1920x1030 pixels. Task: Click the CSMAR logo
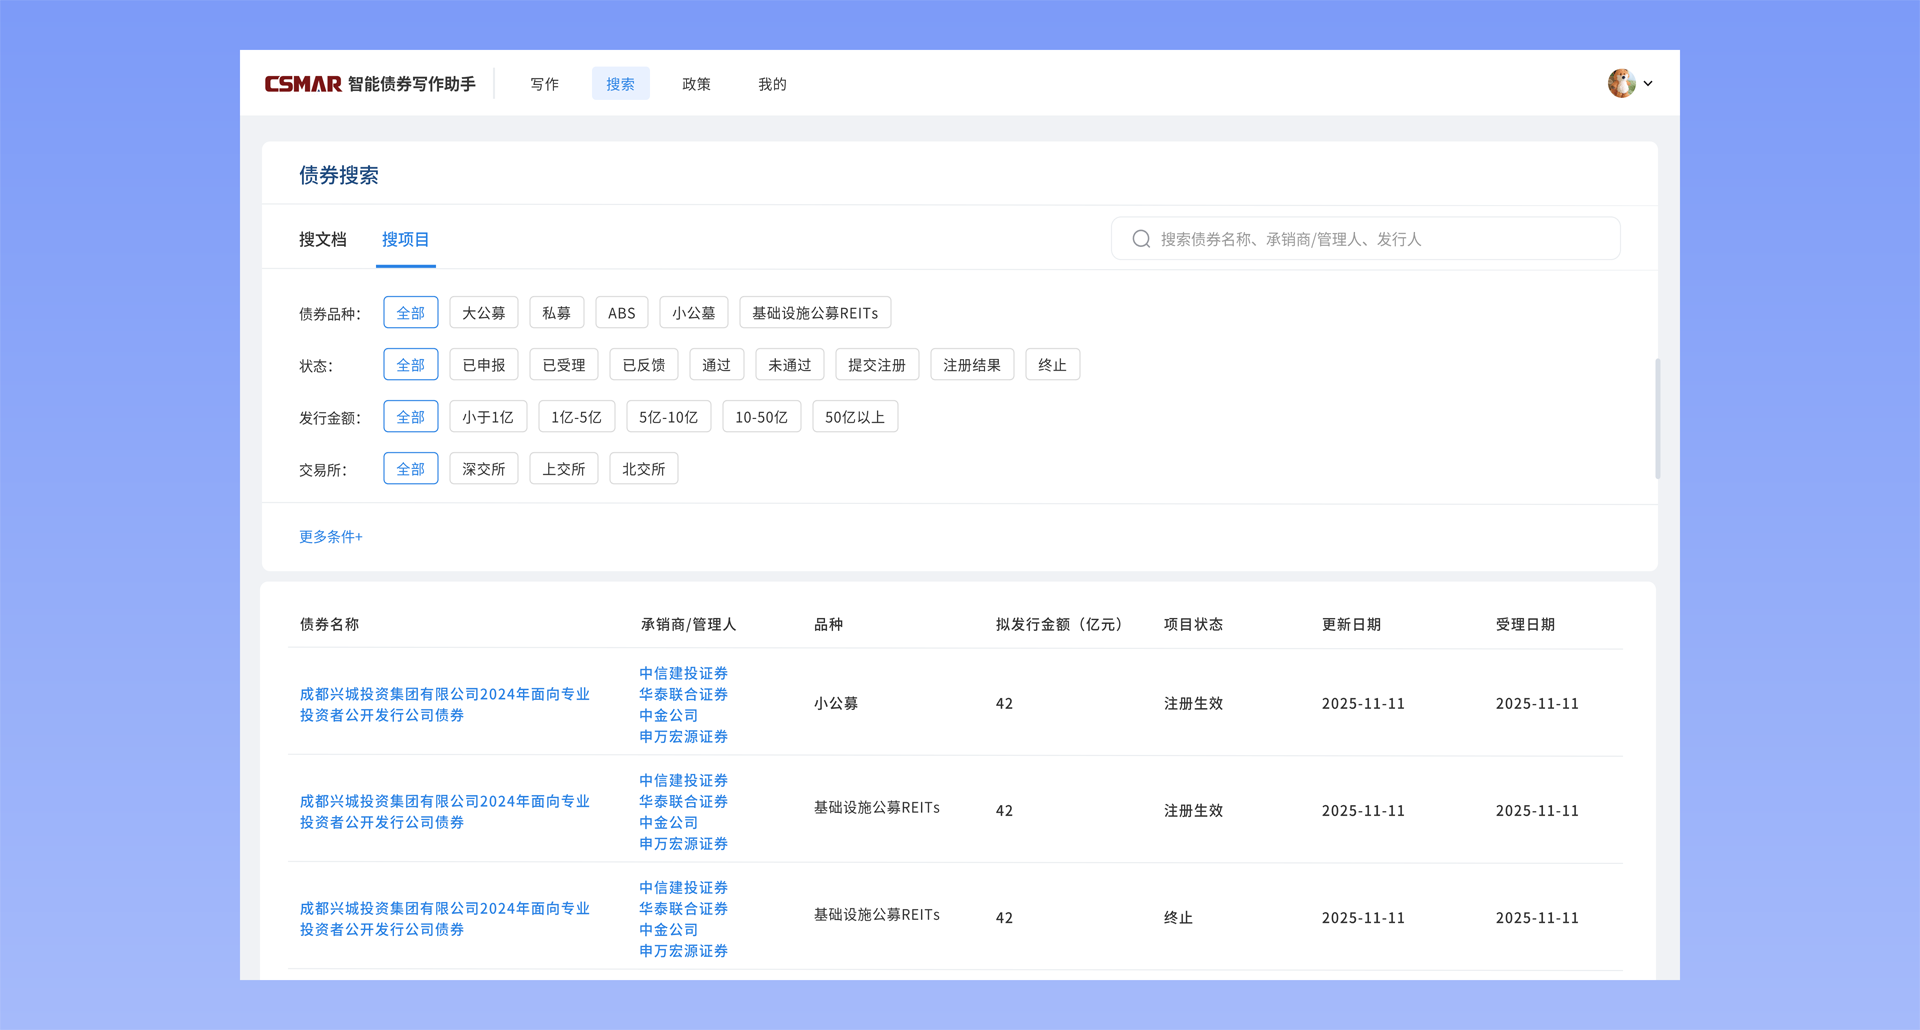coord(303,84)
